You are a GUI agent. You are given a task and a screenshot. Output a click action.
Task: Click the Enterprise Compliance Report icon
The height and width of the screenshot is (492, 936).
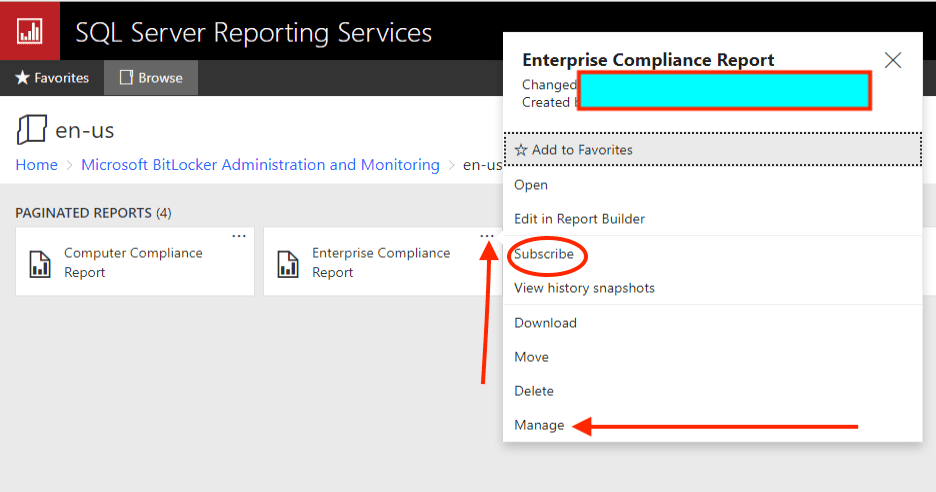(288, 263)
